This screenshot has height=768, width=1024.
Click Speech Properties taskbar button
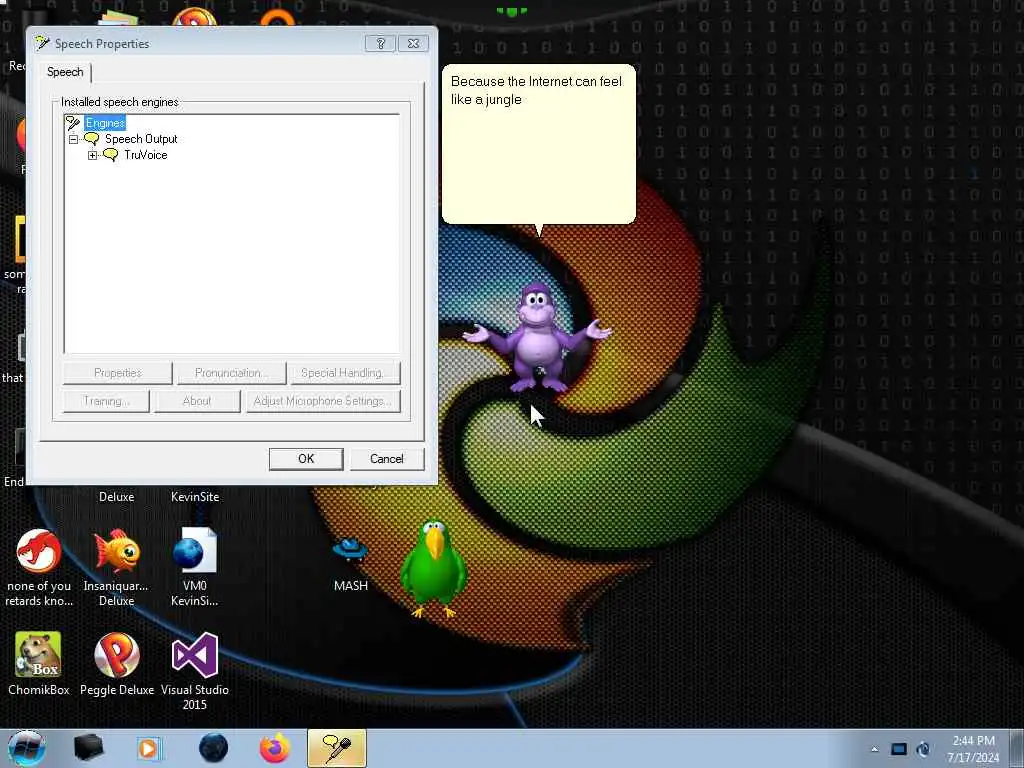337,748
